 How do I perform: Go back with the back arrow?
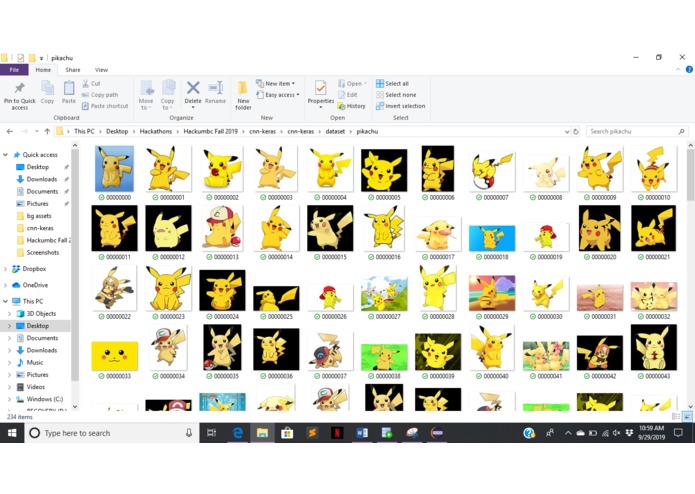(x=10, y=132)
